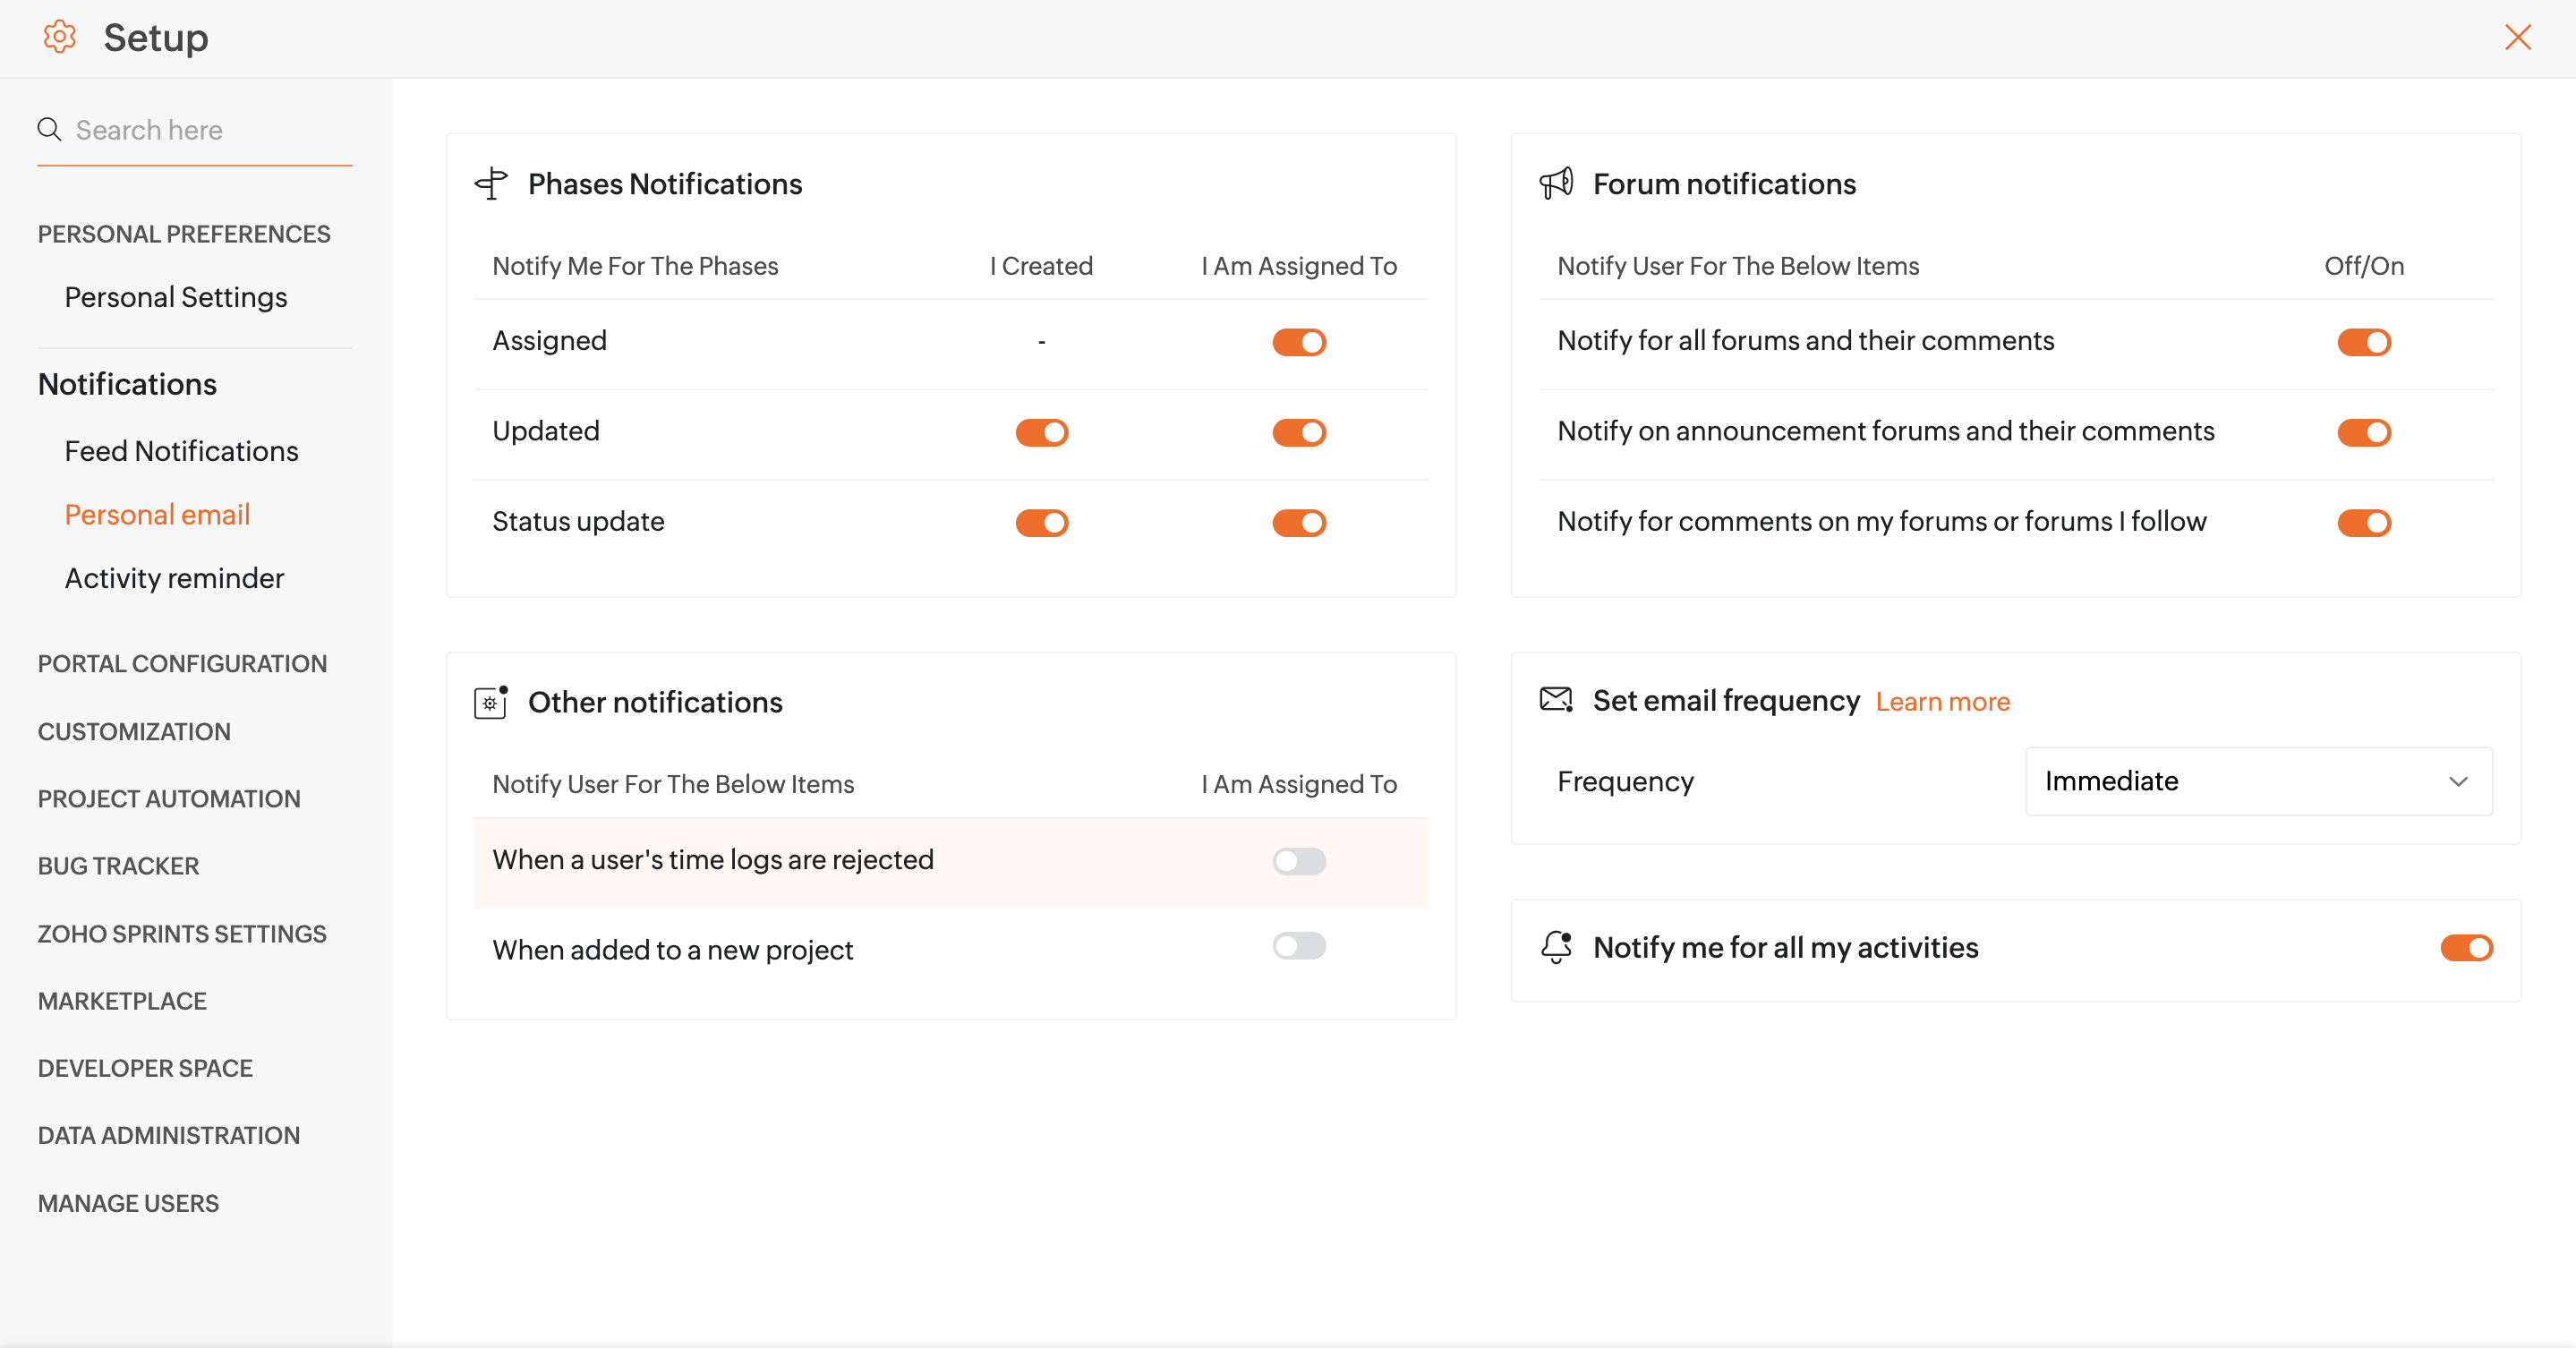Screen dimensions: 2576x1348
Task: Expand the Bug Tracker section
Action: point(118,866)
